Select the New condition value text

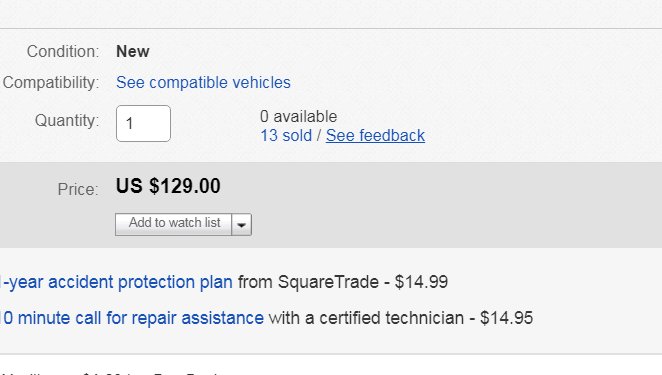[x=133, y=52]
